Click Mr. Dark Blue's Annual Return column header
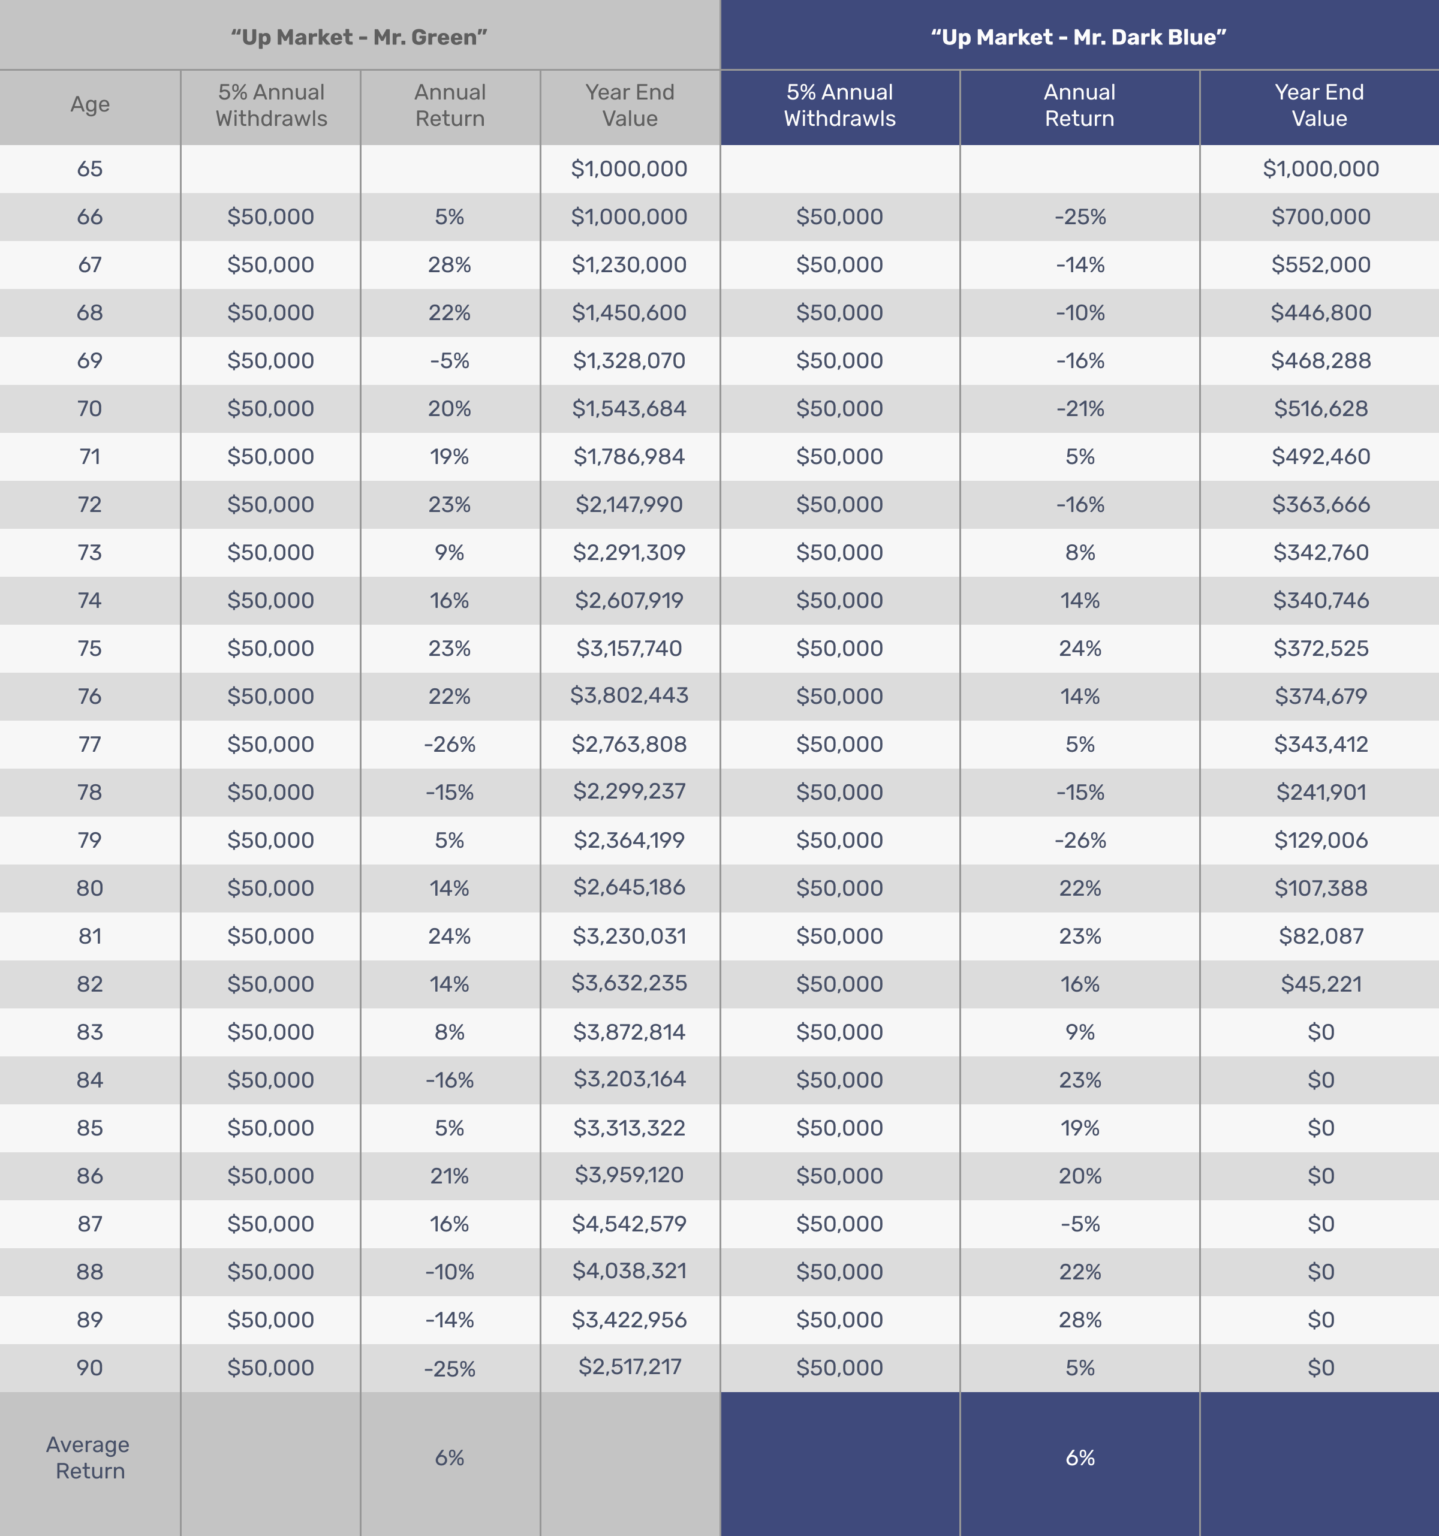The width and height of the screenshot is (1439, 1536). pos(1080,105)
